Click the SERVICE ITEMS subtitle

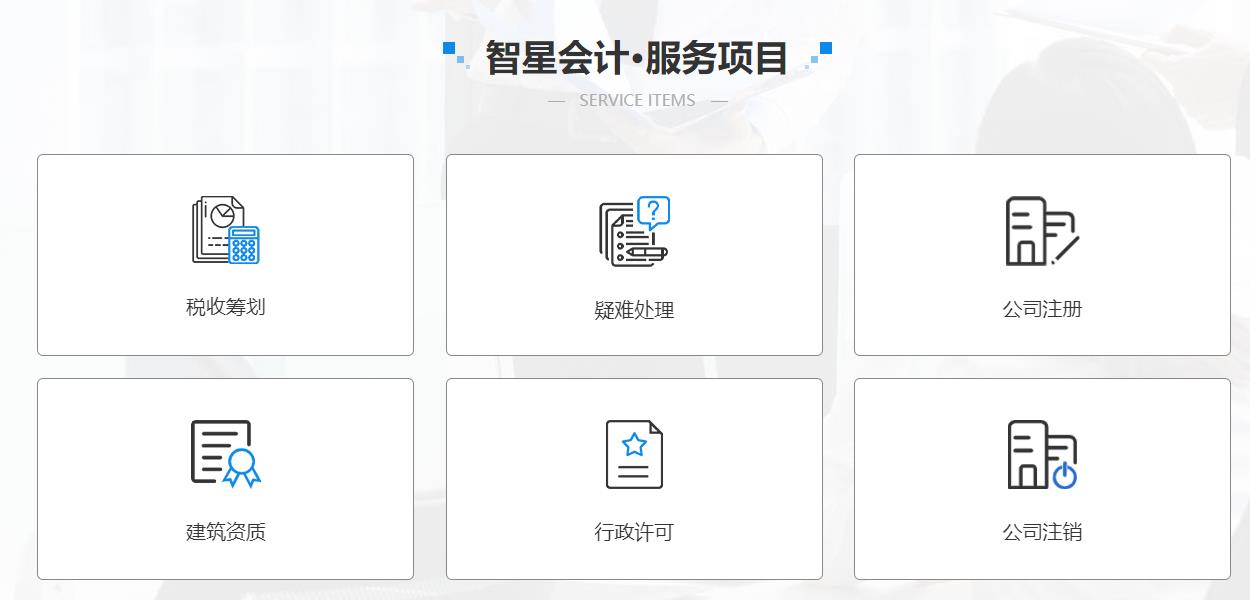click(x=637, y=100)
